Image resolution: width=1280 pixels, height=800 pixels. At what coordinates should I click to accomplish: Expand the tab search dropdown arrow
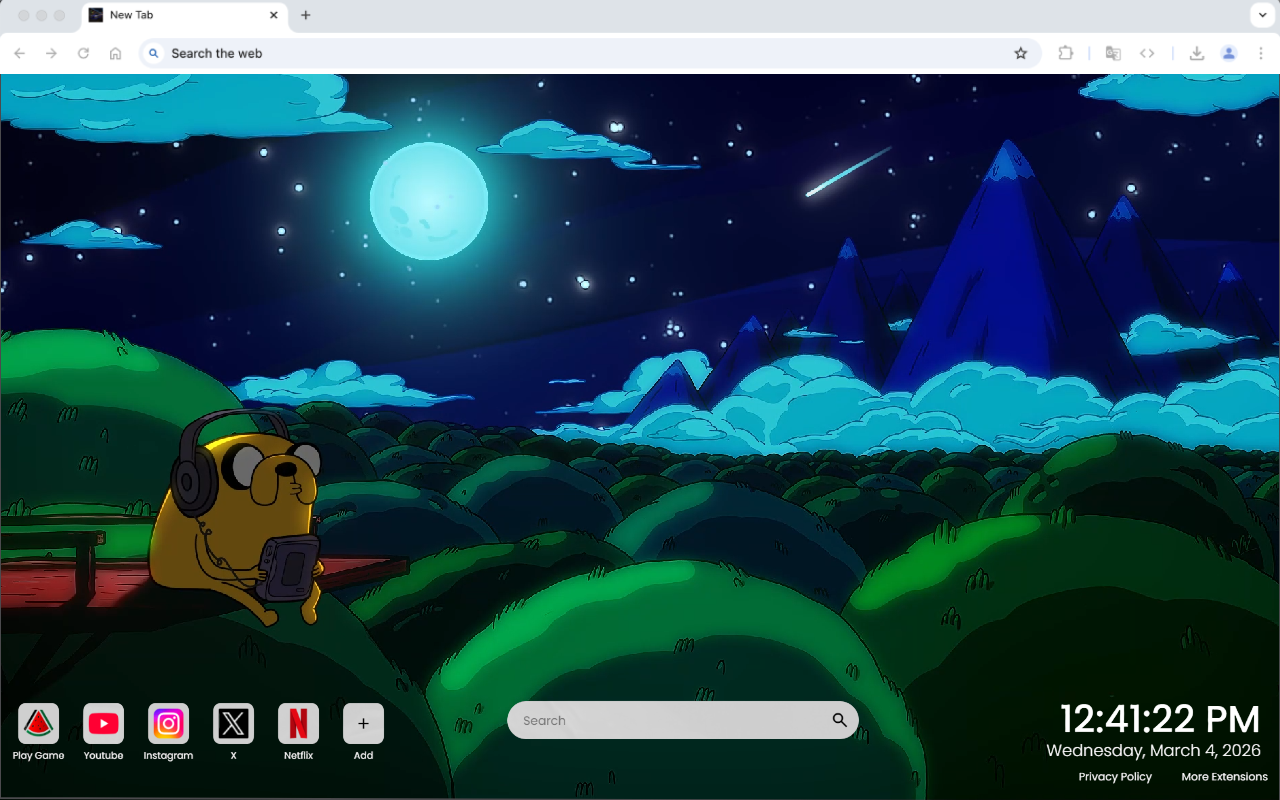point(1261,15)
